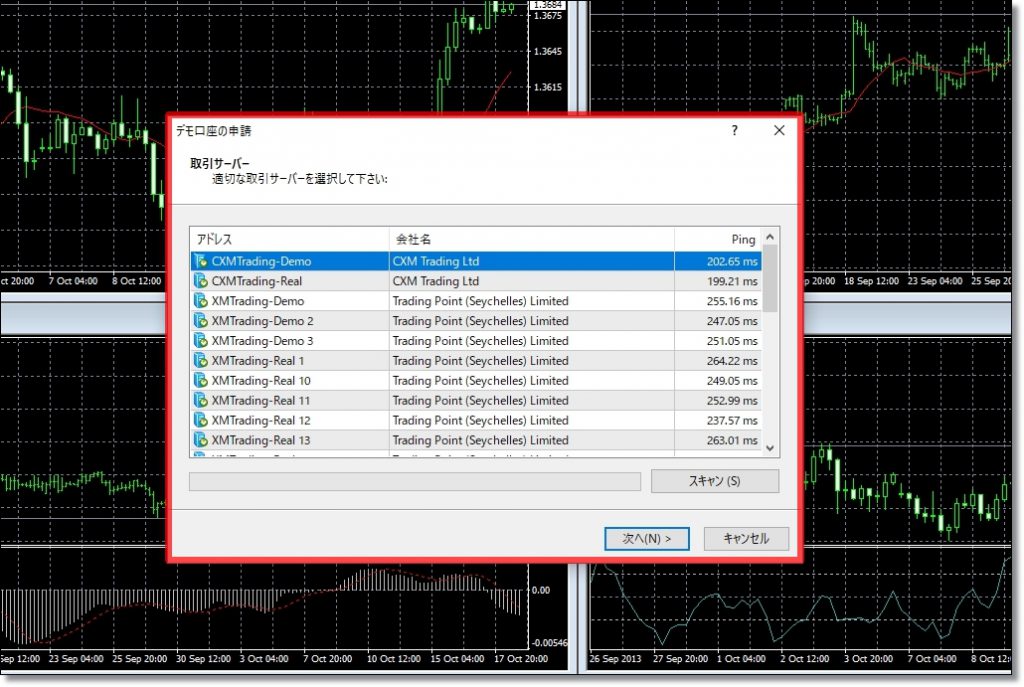Click the 199.21 ms ping value
The width and height of the screenshot is (1024, 687).
pyautogui.click(x=732, y=281)
